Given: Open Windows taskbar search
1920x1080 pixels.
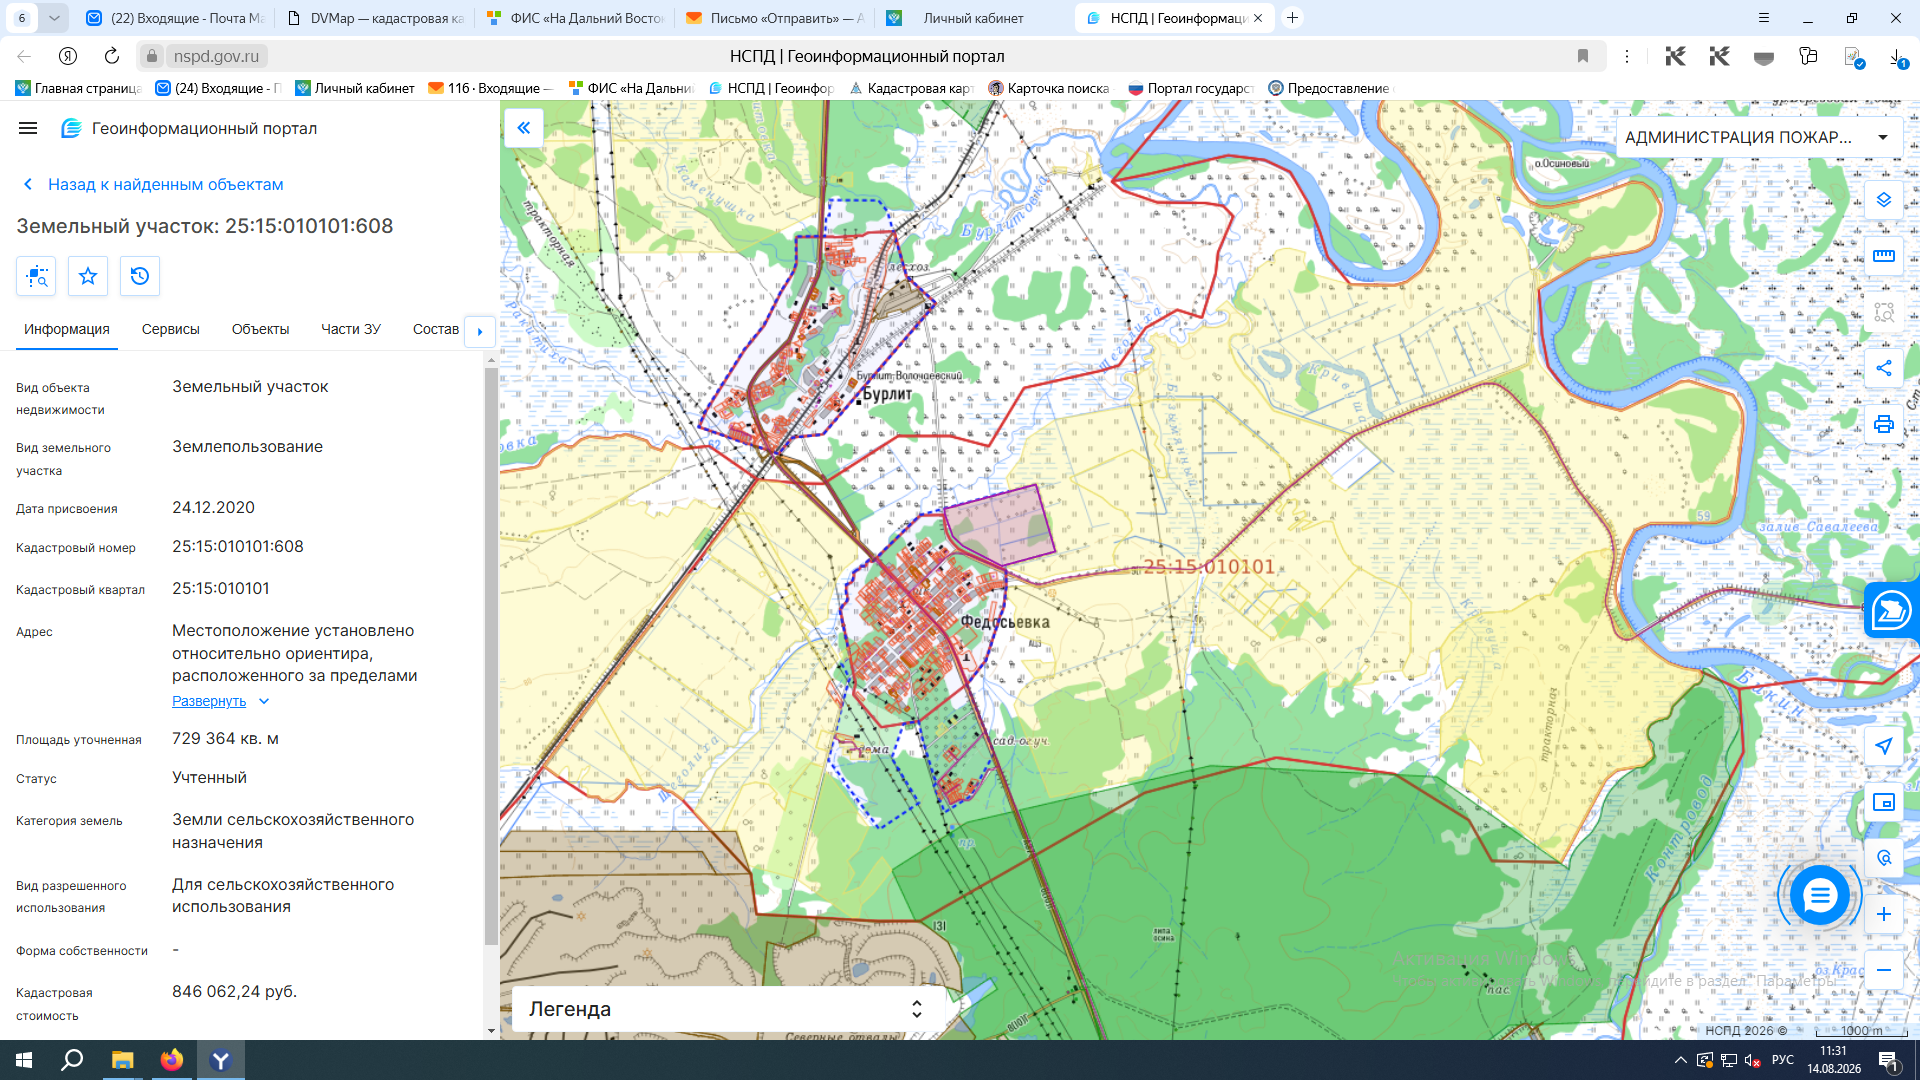Looking at the screenshot, I should (x=72, y=1060).
